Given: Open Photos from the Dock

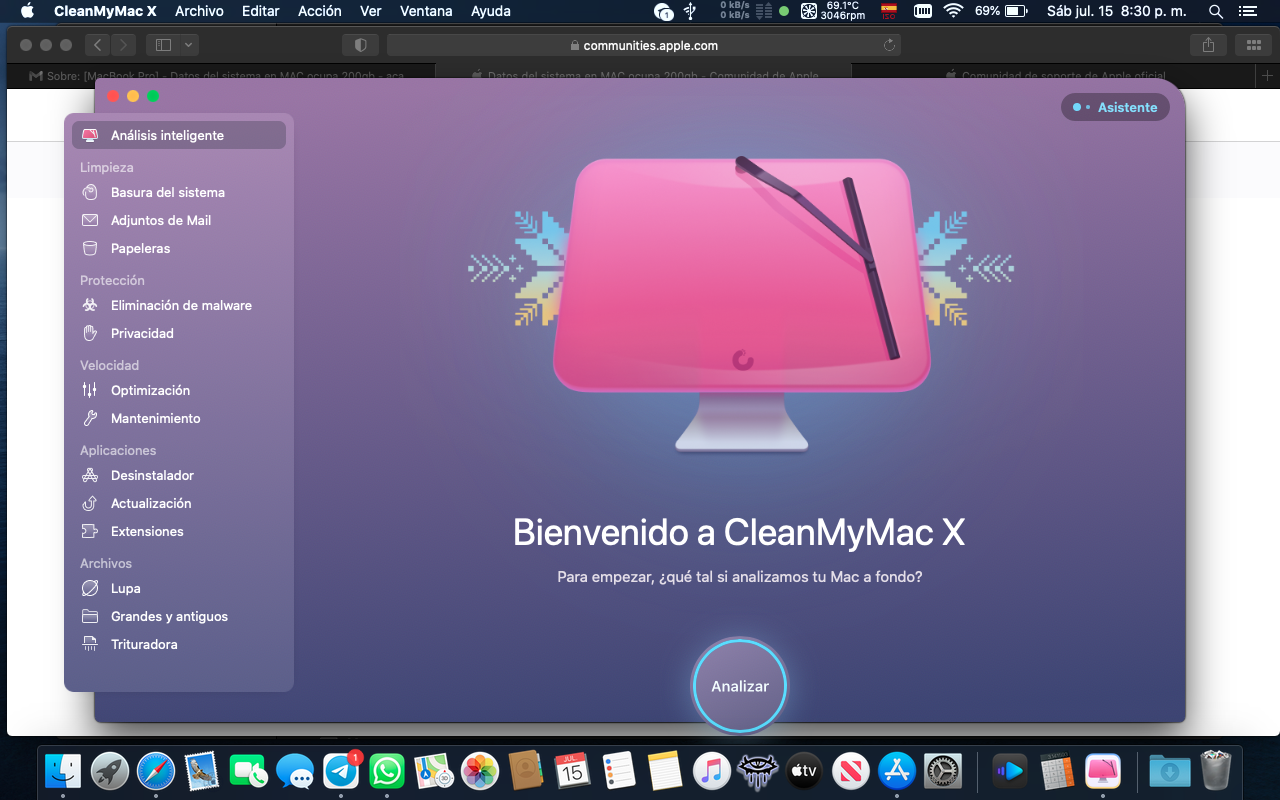Looking at the screenshot, I should click(x=480, y=771).
